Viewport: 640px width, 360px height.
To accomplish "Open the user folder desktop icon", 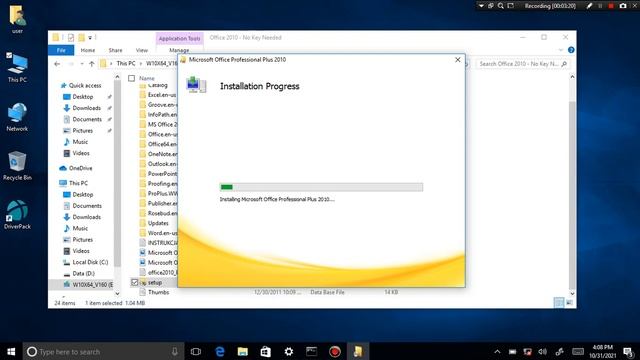I will point(17,18).
